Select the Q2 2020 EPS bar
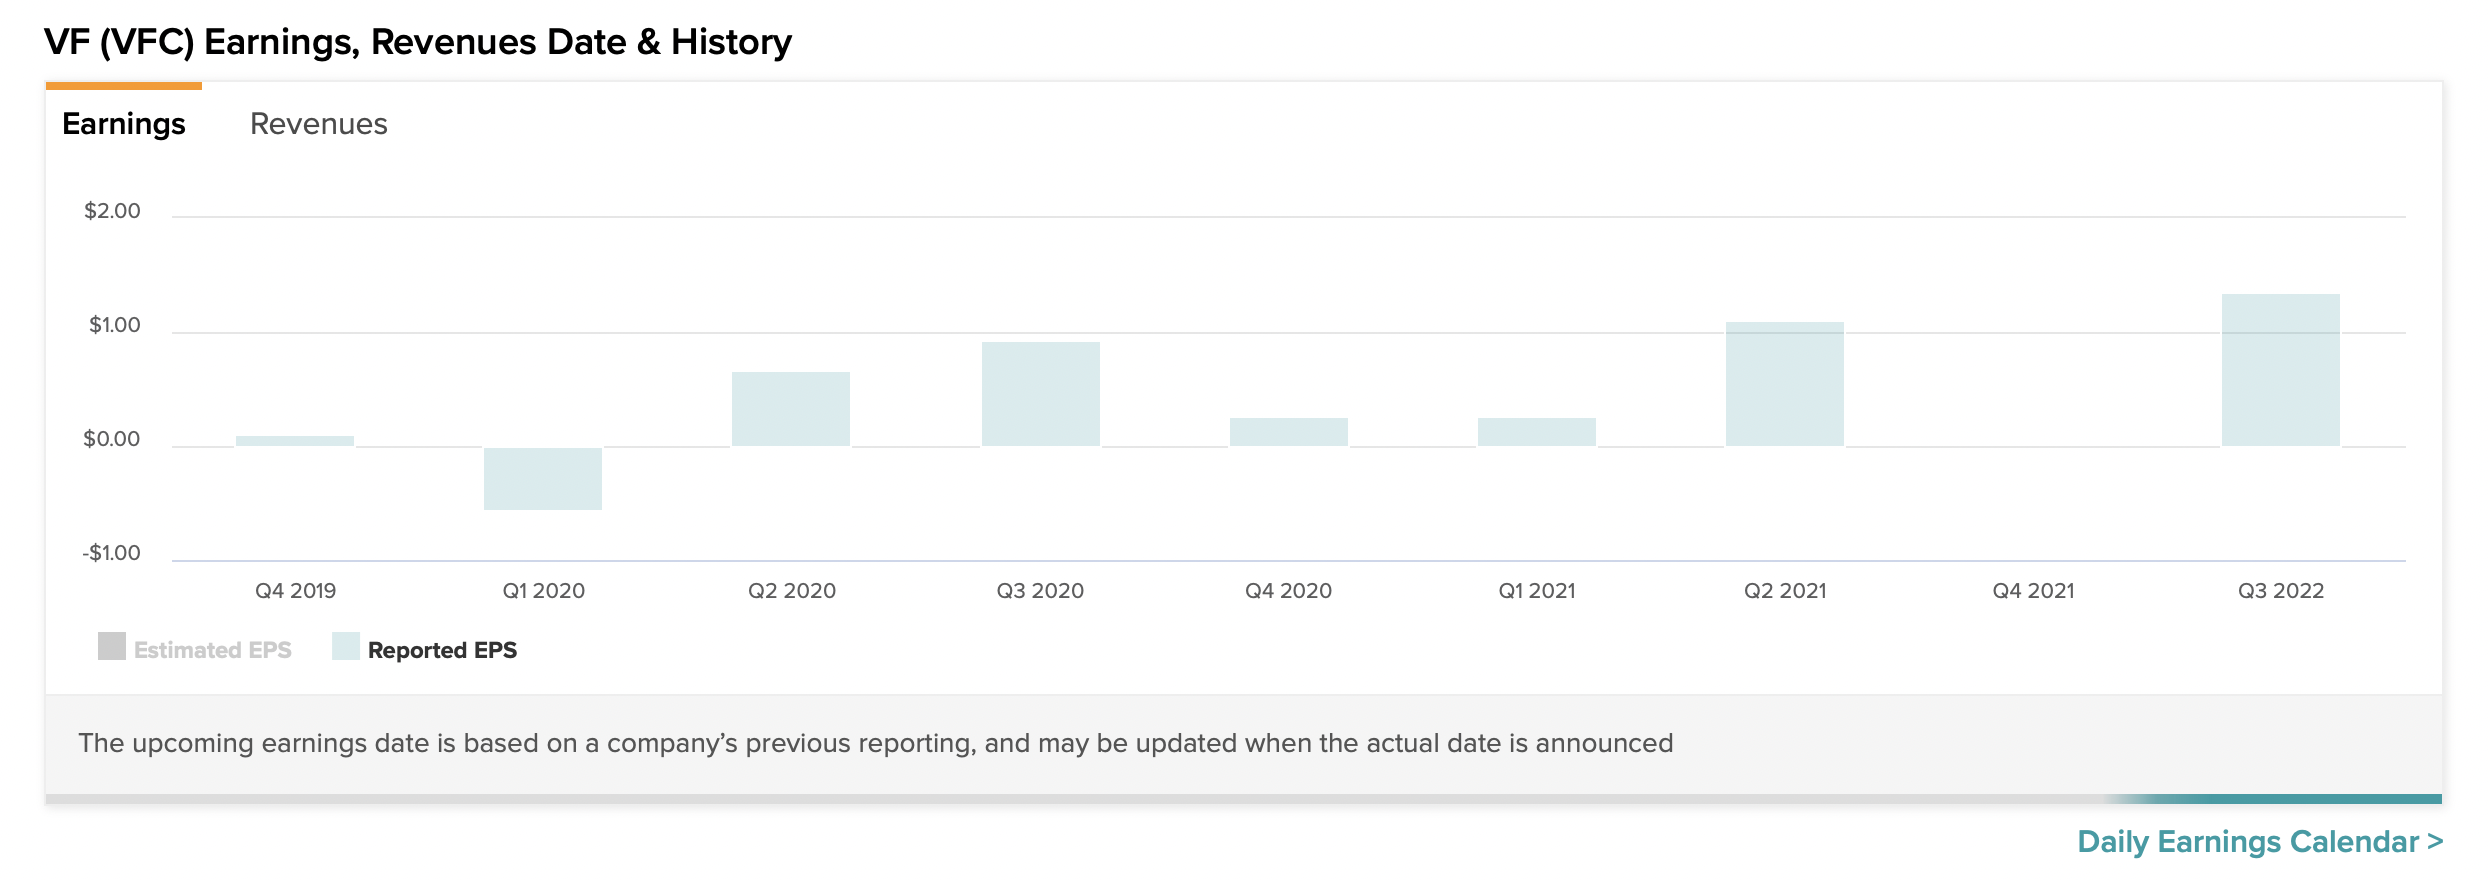Image resolution: width=2488 pixels, height=880 pixels. 791,409
